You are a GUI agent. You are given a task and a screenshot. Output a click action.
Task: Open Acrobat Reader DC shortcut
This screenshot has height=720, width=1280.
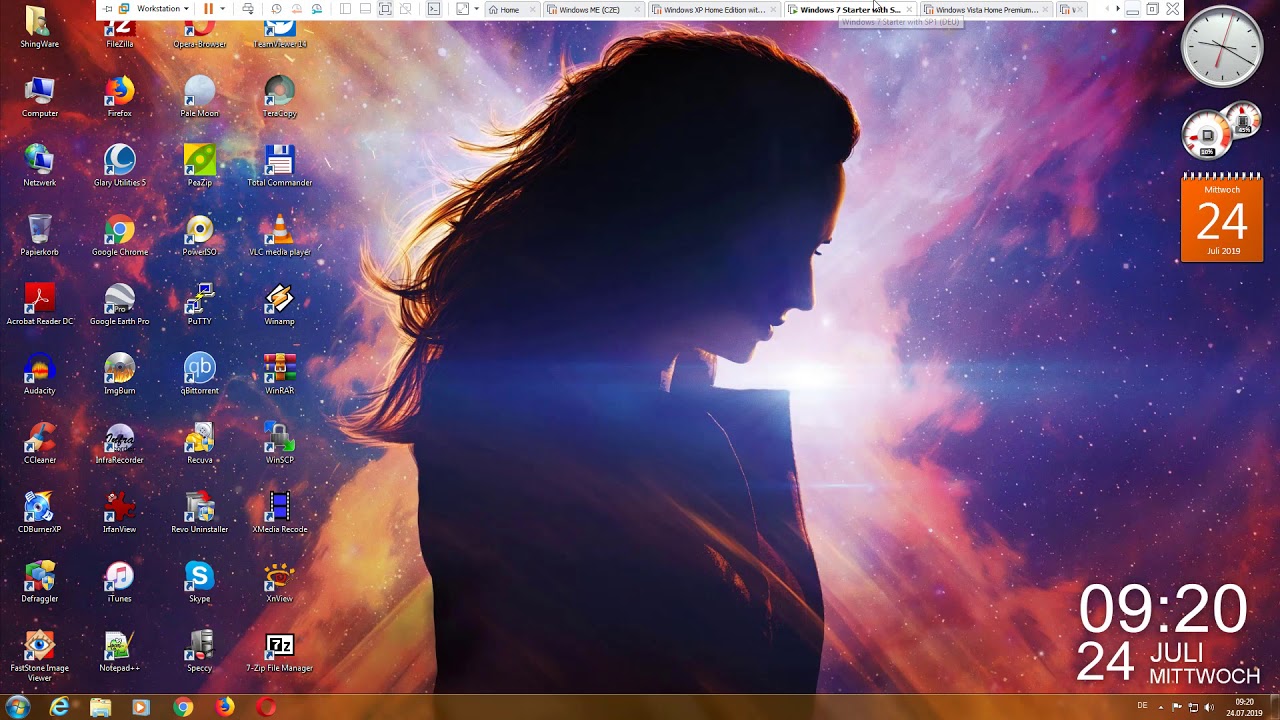pos(39,305)
